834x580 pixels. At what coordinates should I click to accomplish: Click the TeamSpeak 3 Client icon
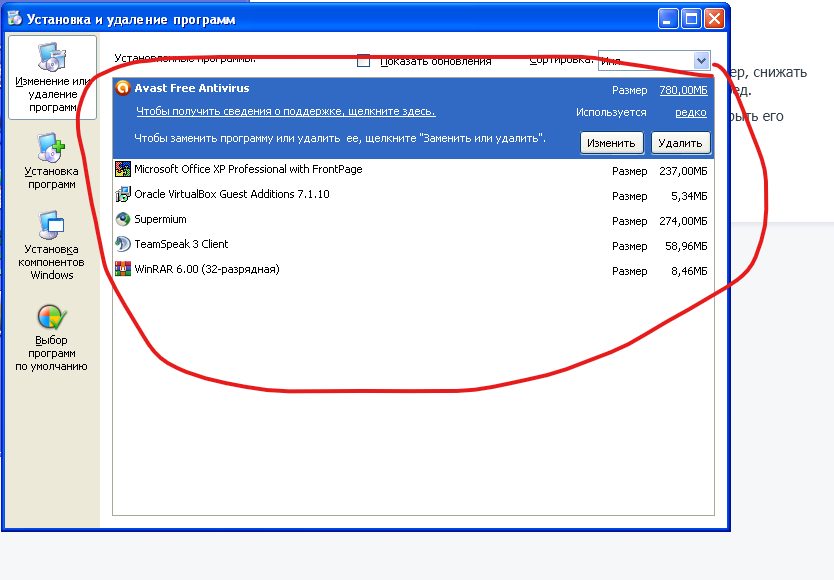tap(123, 244)
